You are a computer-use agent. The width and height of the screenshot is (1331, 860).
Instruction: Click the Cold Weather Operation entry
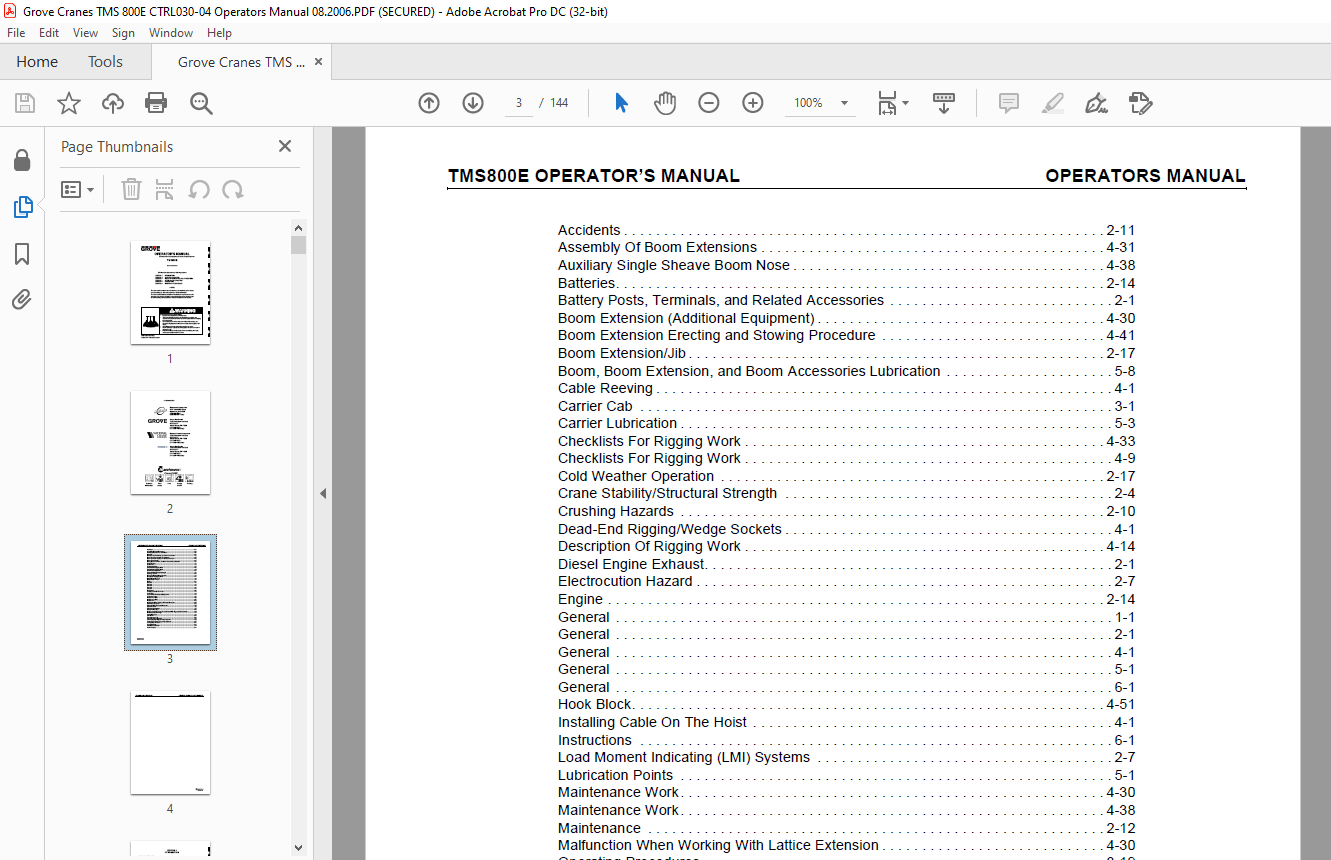point(846,476)
